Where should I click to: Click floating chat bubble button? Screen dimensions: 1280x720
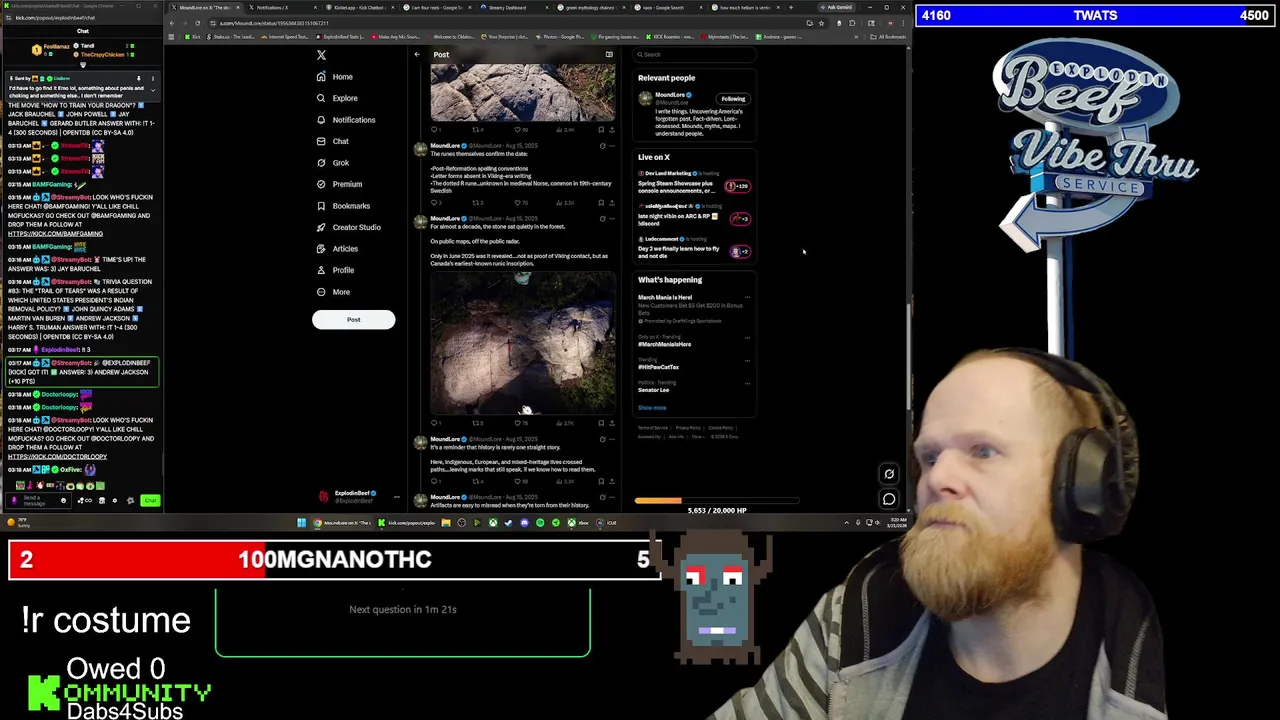coord(889,498)
